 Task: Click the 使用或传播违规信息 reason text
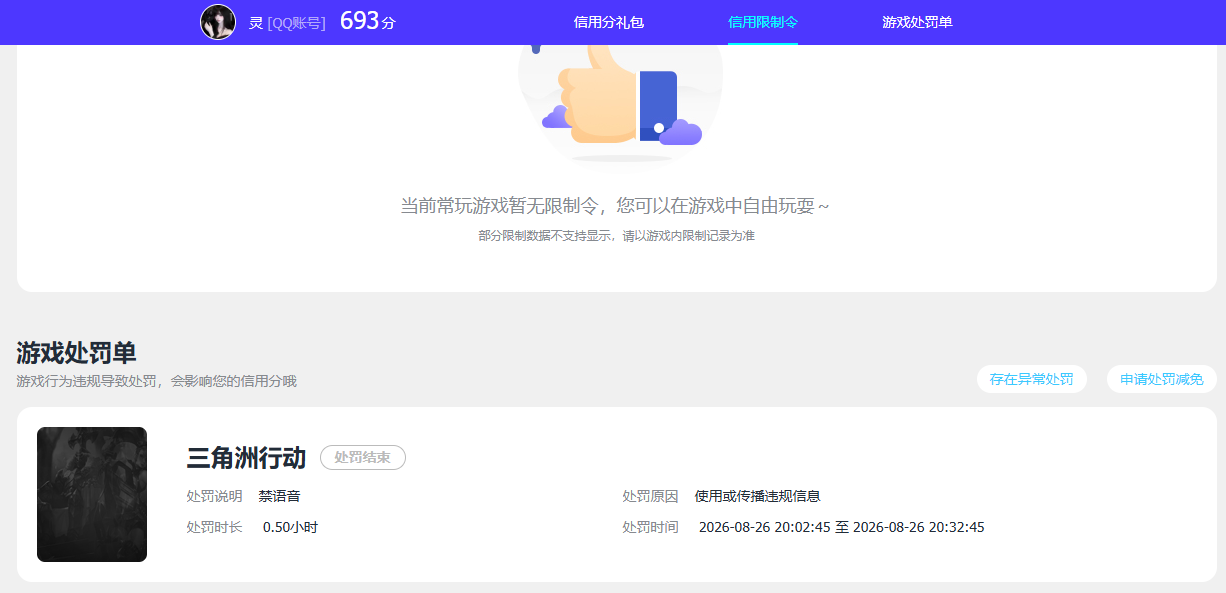click(757, 496)
